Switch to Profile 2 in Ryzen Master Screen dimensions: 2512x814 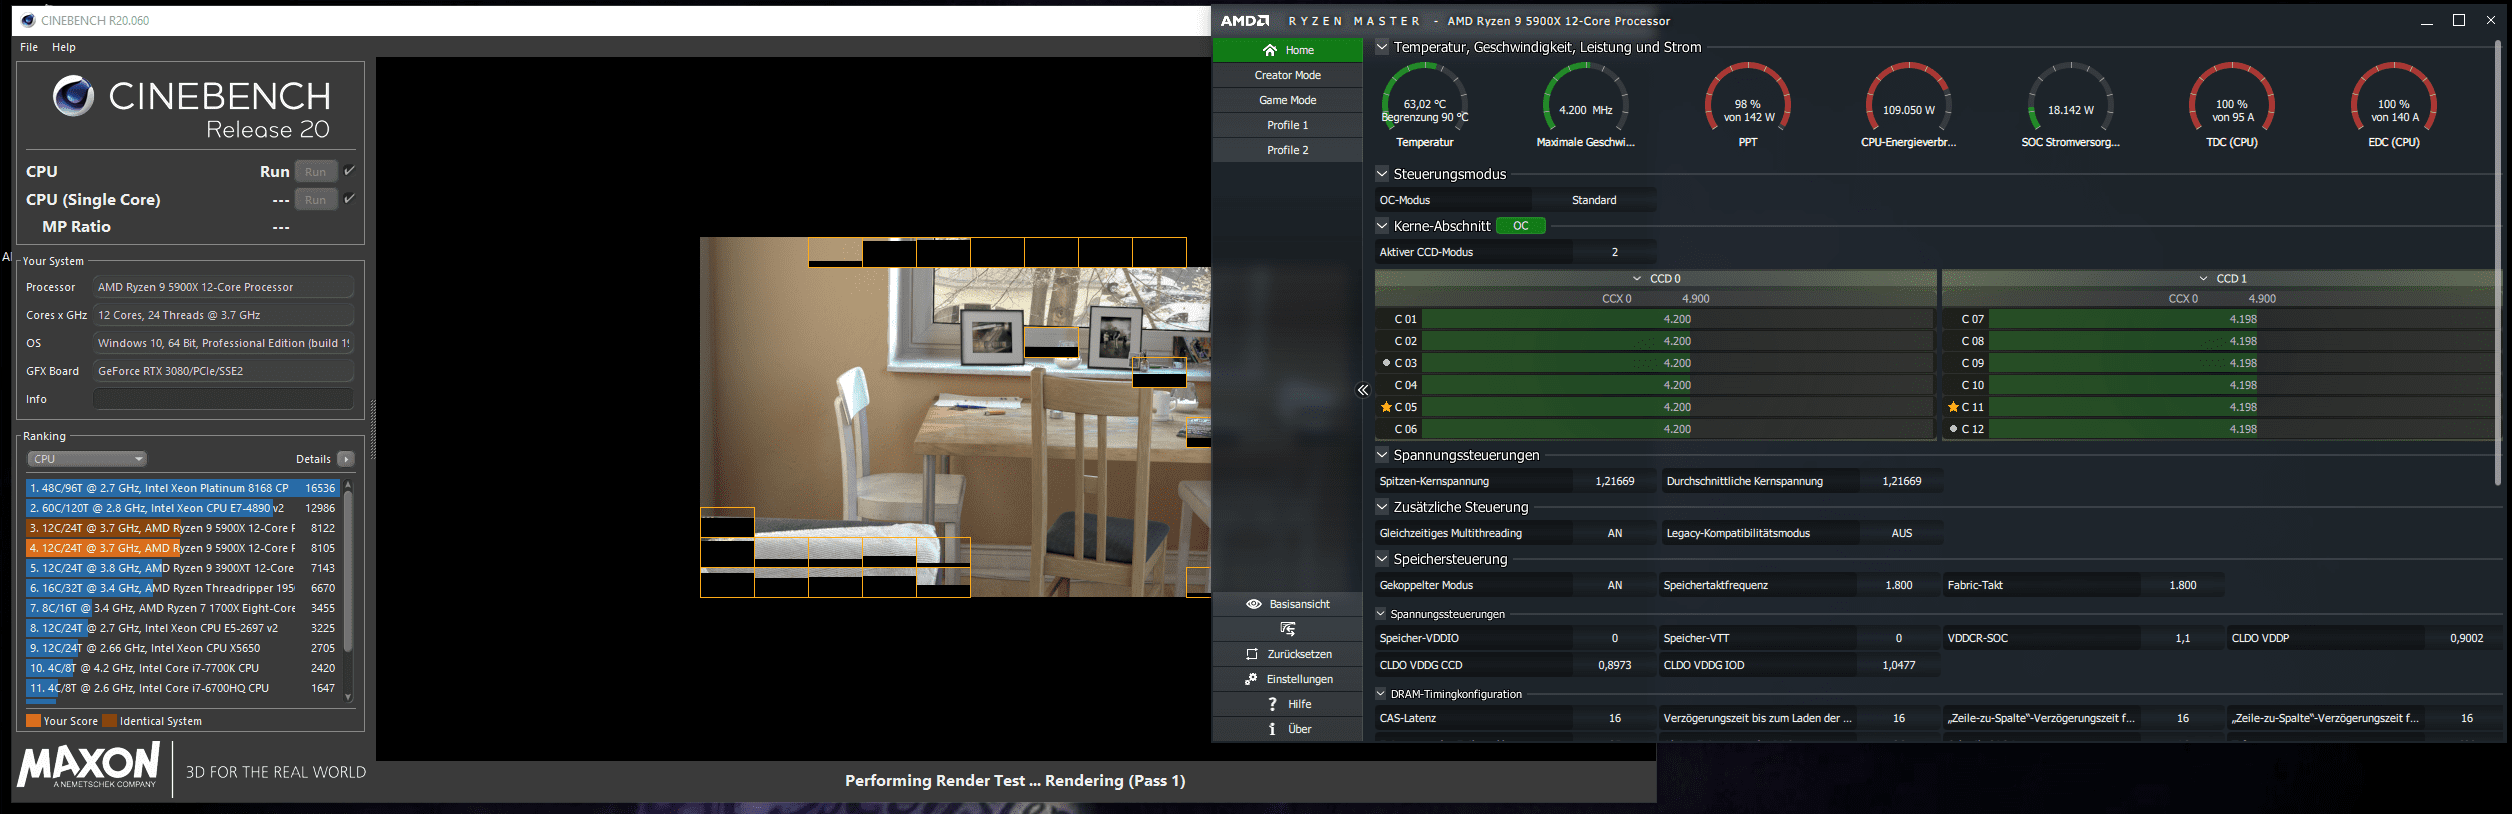pos(1288,150)
